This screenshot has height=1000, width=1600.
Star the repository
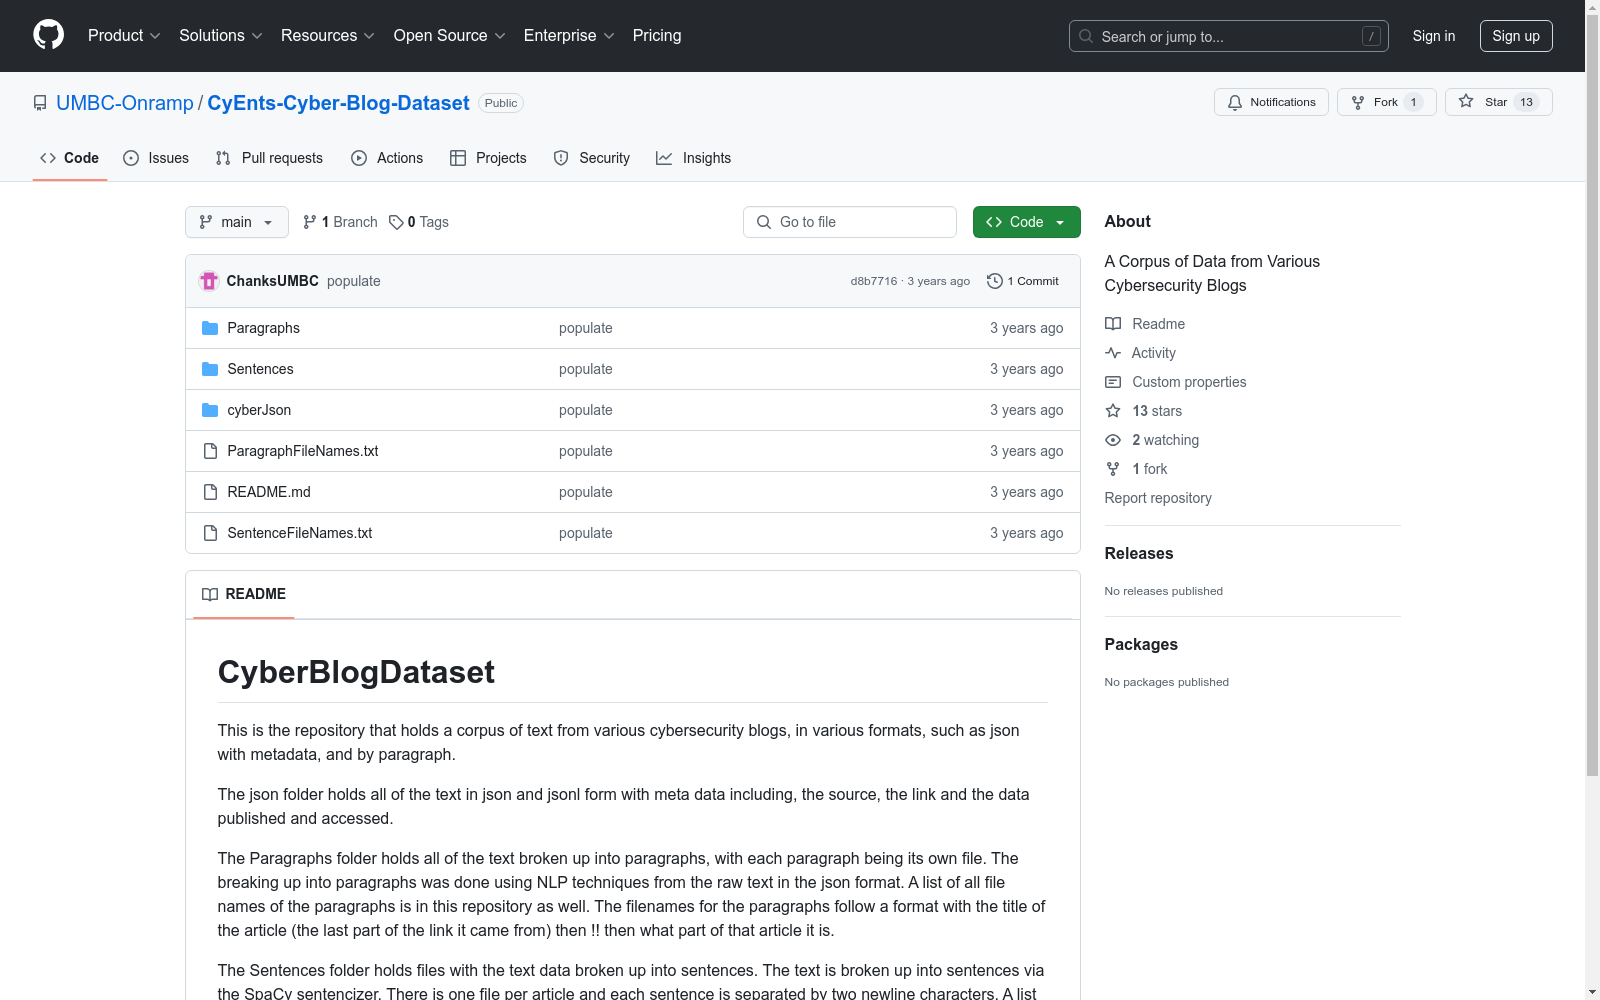pos(1499,102)
